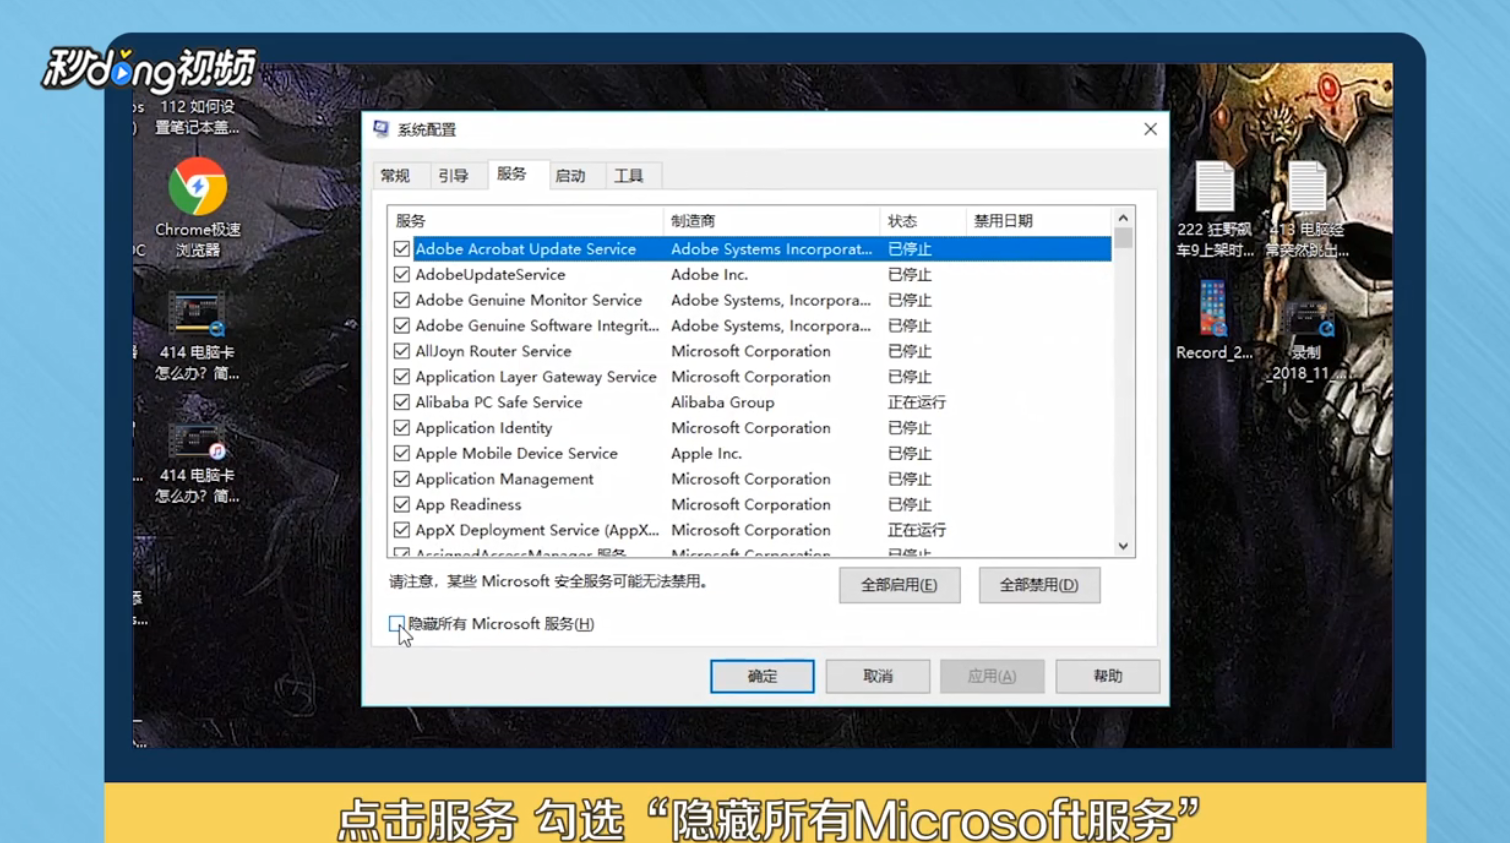Screen dimensions: 1510x843
Task: Click the system configuration title bar icon
Action: point(381,129)
